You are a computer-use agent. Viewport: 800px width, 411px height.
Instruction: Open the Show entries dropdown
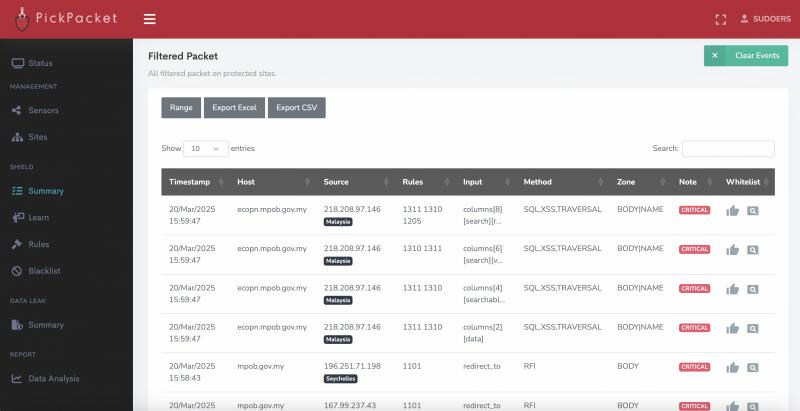(x=206, y=148)
